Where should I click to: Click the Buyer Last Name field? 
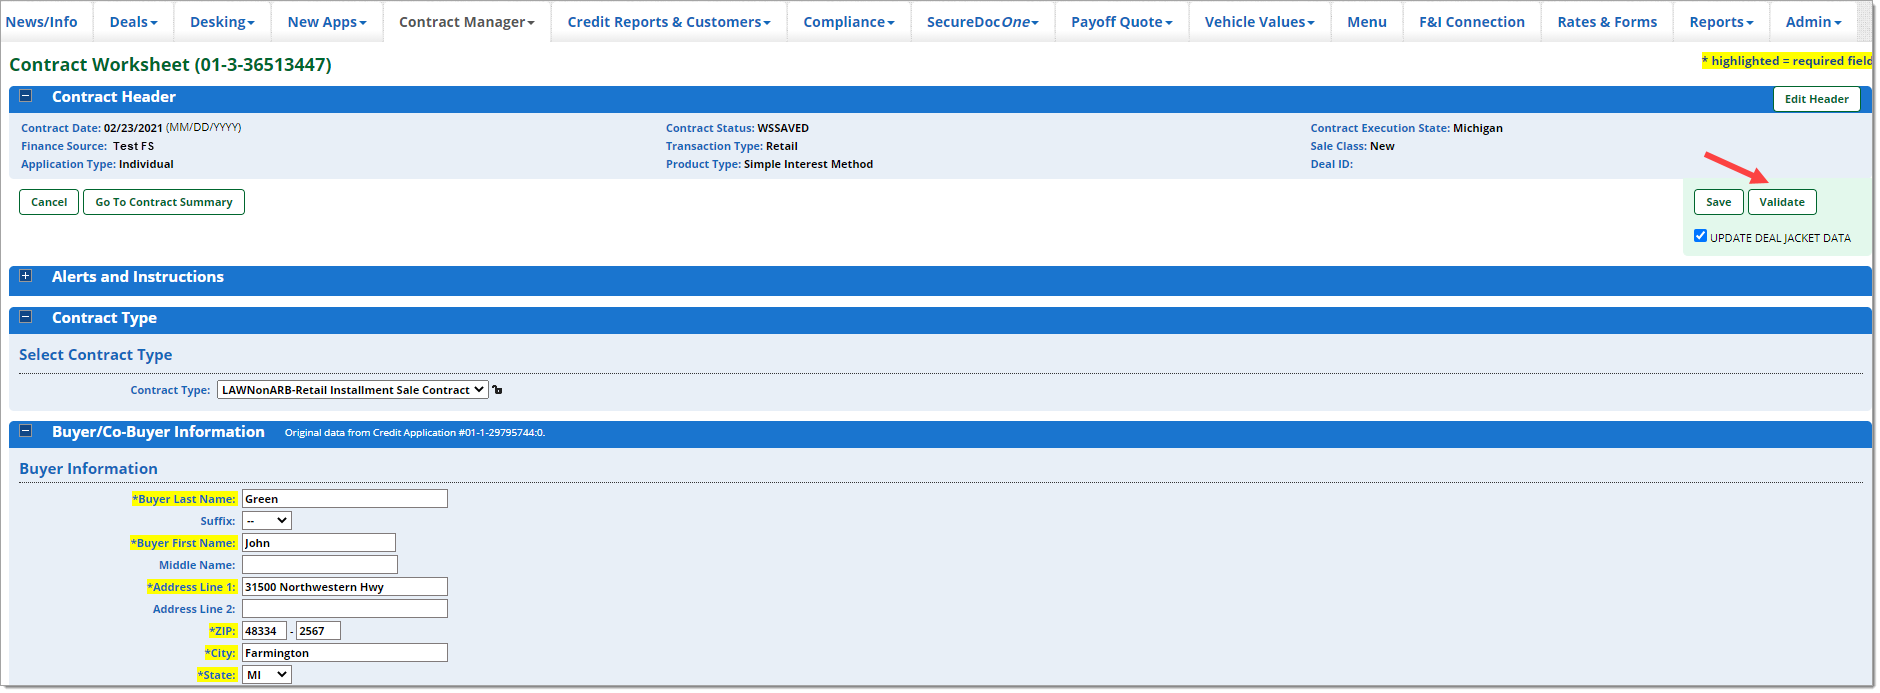point(345,499)
